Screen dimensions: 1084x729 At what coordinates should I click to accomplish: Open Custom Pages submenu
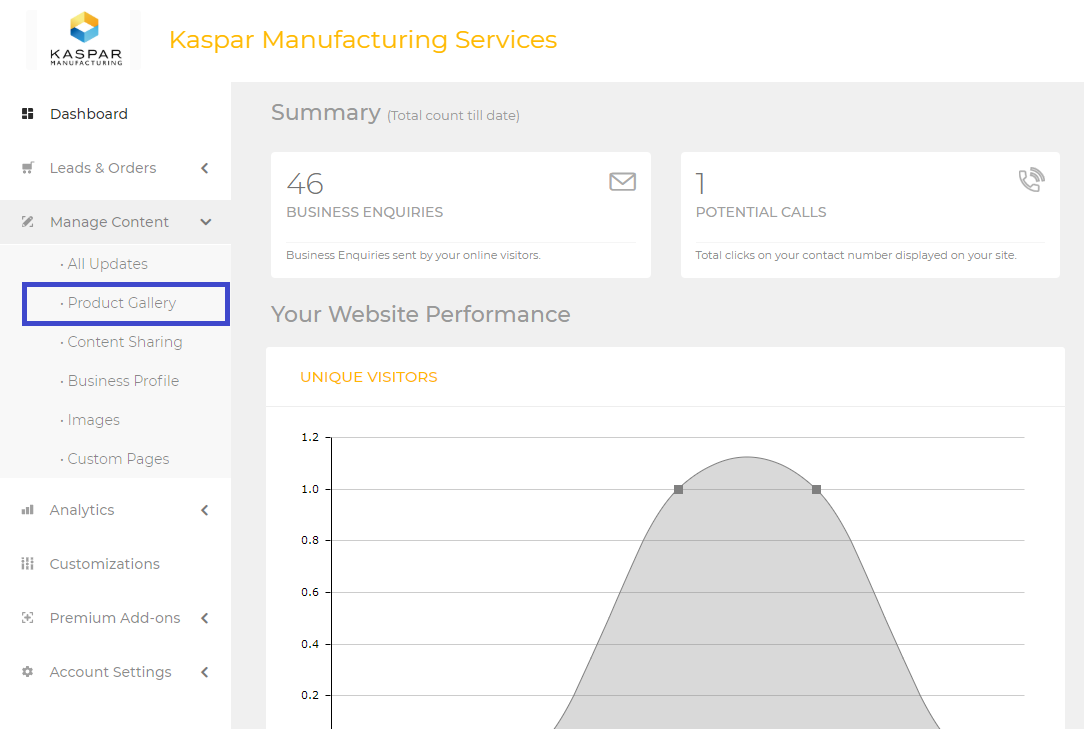[x=118, y=459]
